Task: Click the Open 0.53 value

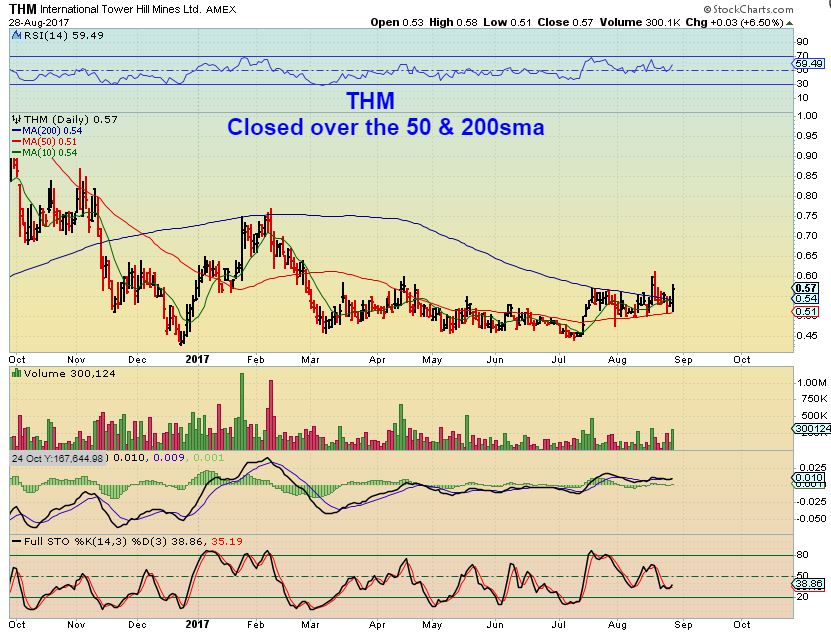Action: 397,22
